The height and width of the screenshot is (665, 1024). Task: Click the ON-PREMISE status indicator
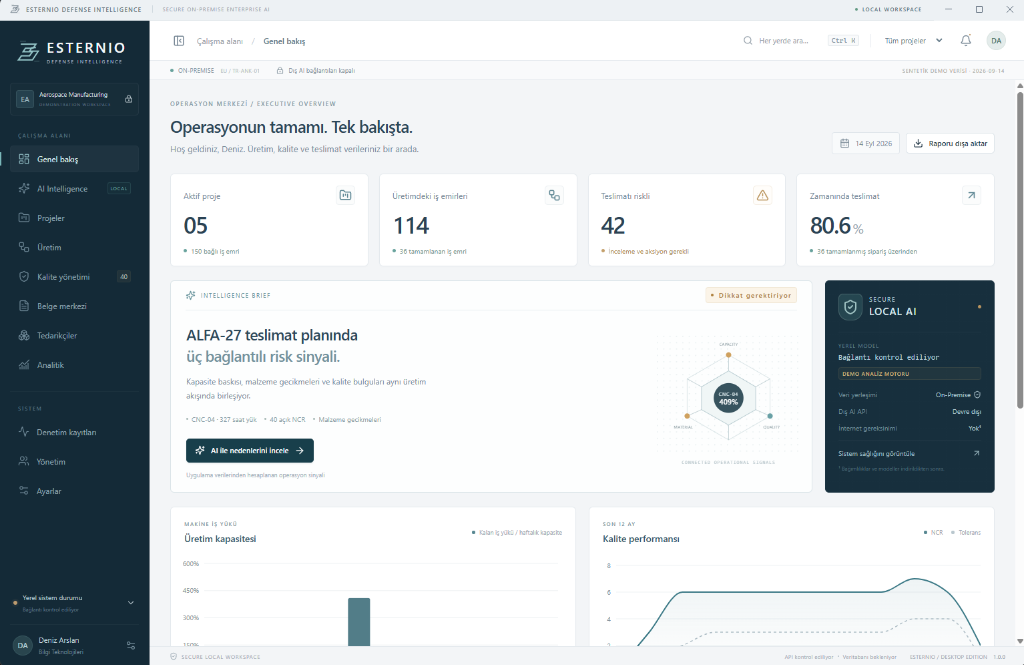pyautogui.click(x=192, y=71)
